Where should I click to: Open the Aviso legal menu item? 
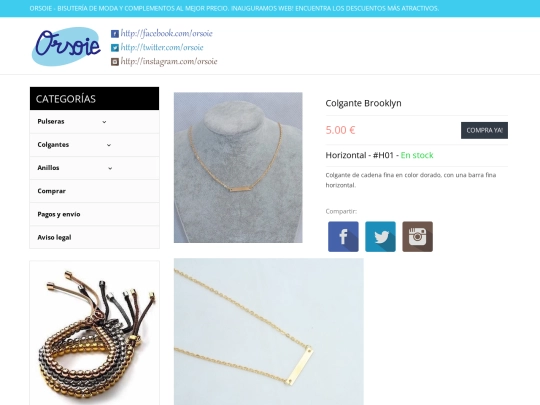pos(94,237)
